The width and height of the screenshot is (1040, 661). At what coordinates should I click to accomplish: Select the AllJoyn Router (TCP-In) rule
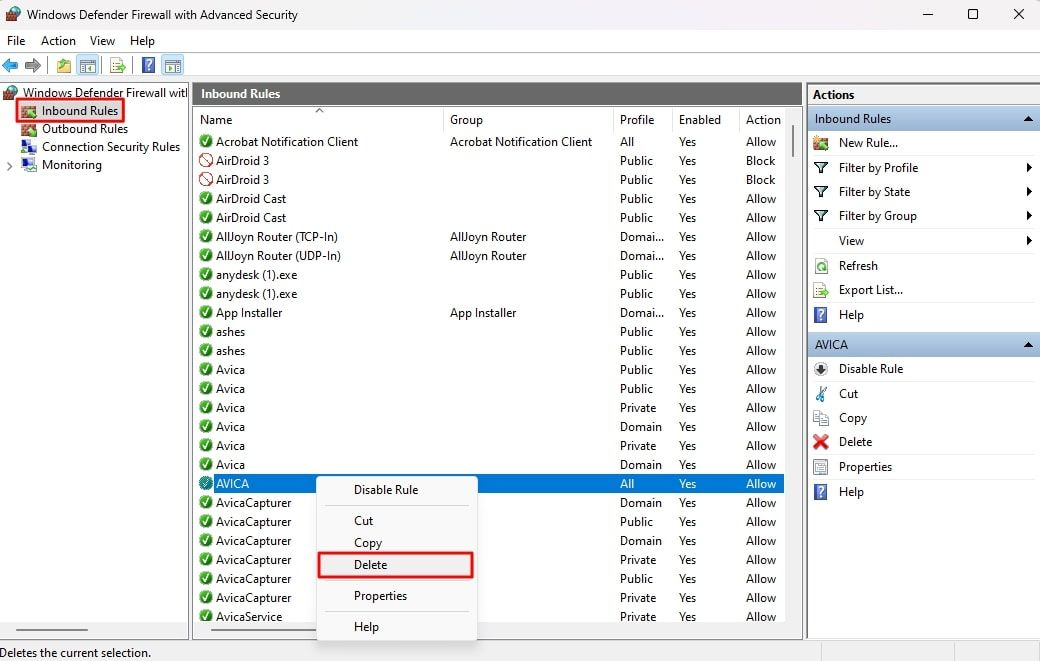pyautogui.click(x=491, y=237)
